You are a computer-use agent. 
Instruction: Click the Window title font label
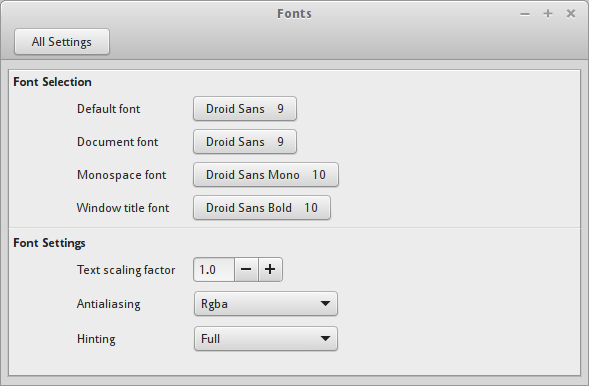click(123, 208)
